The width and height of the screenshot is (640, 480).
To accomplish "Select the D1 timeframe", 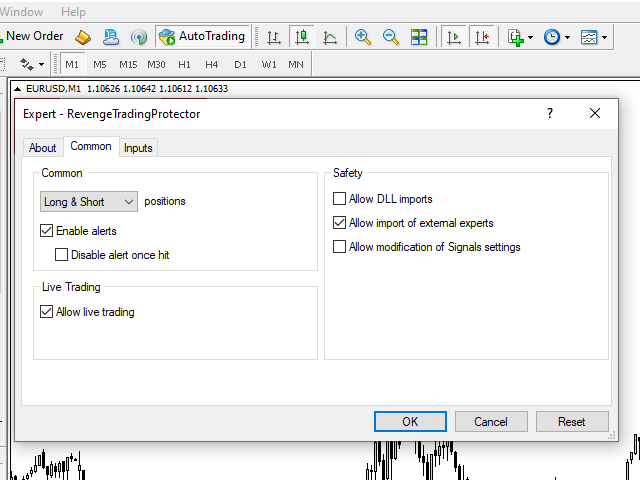I will tap(240, 64).
